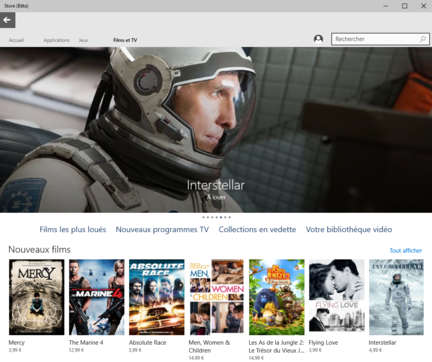Select the first carousel page dot
The width and height of the screenshot is (432, 362).
click(203, 217)
